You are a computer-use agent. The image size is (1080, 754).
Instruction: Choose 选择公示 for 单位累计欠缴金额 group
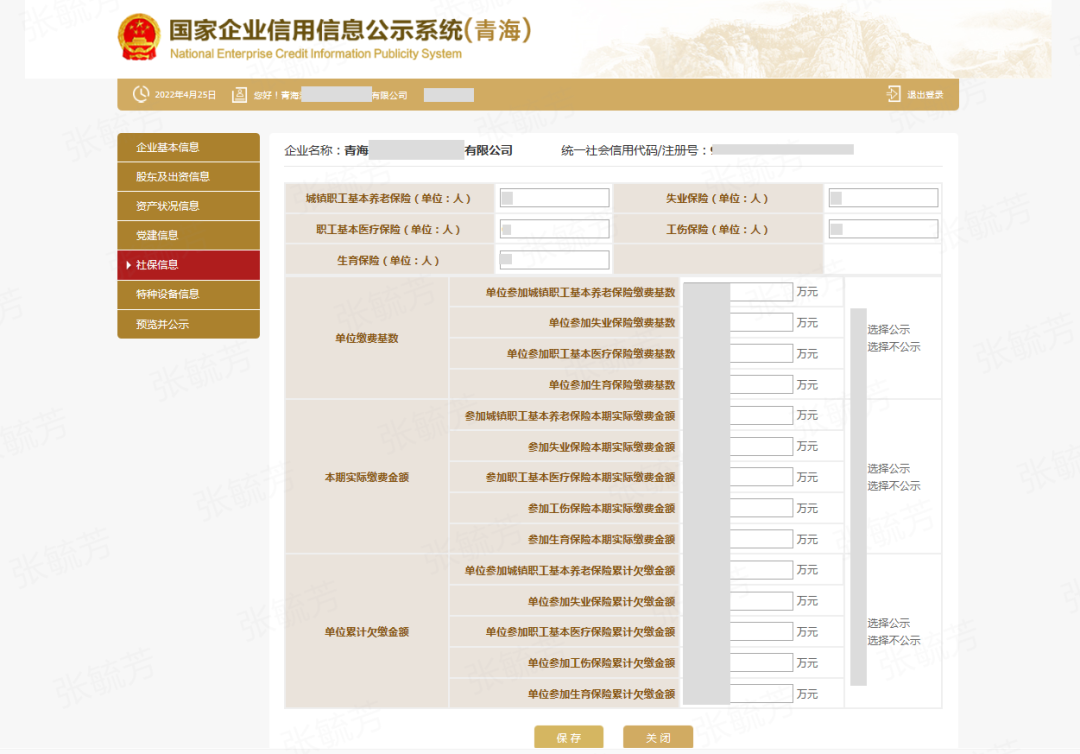[888, 622]
